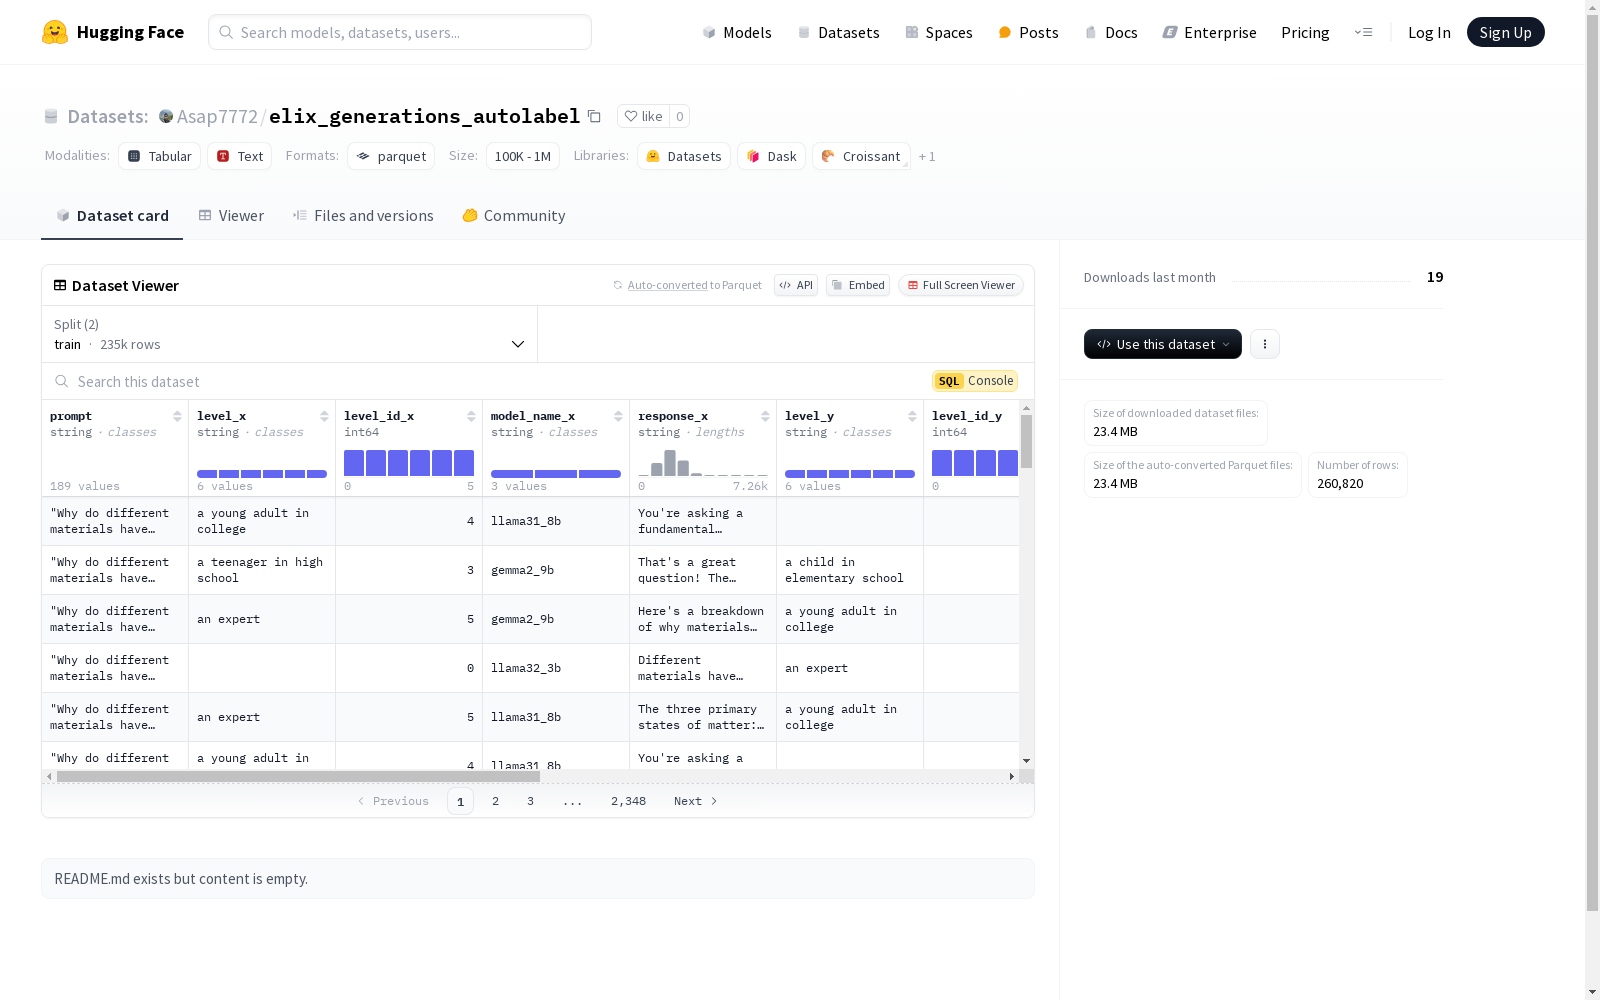
Task: Open the Pricing page
Action: (1305, 32)
